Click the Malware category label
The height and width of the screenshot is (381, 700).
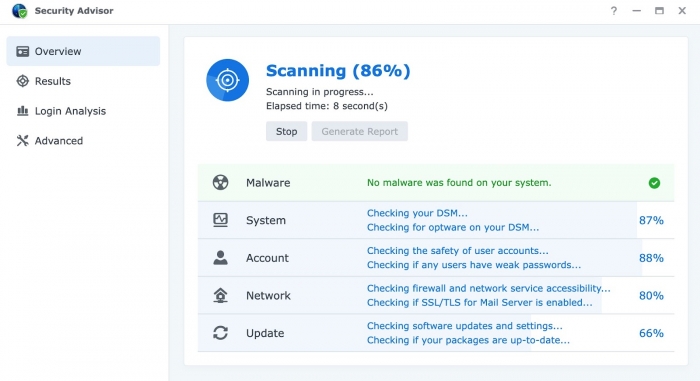point(268,183)
